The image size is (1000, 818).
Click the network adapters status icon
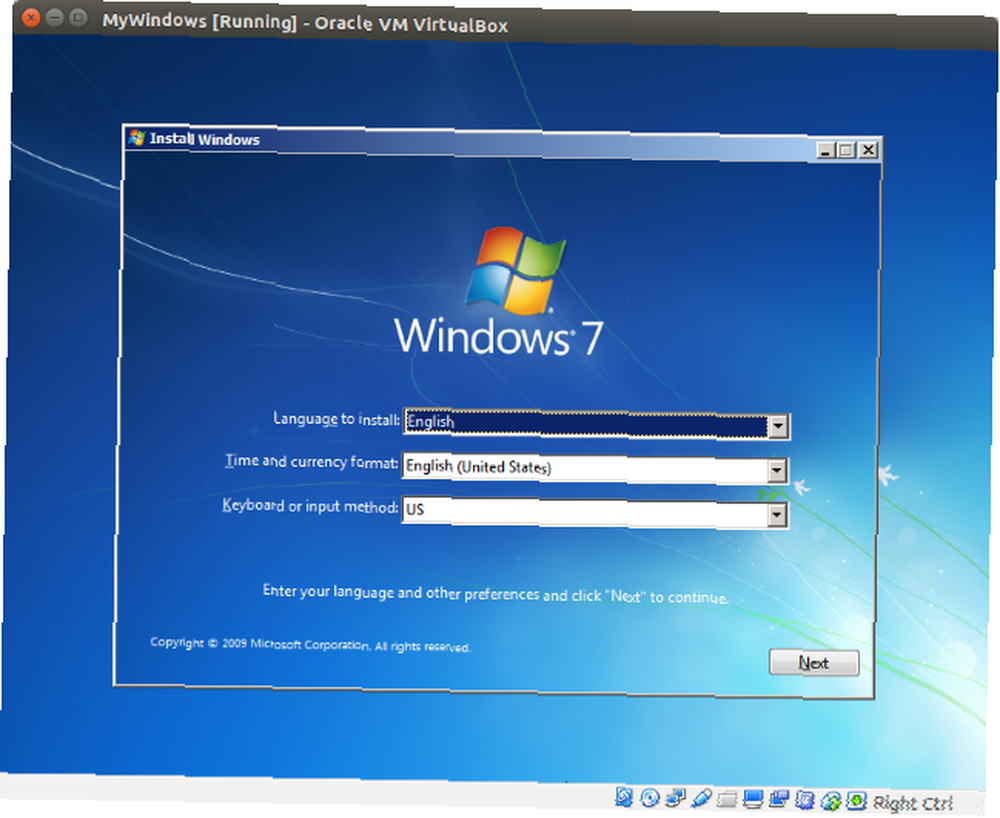pyautogui.click(x=675, y=798)
